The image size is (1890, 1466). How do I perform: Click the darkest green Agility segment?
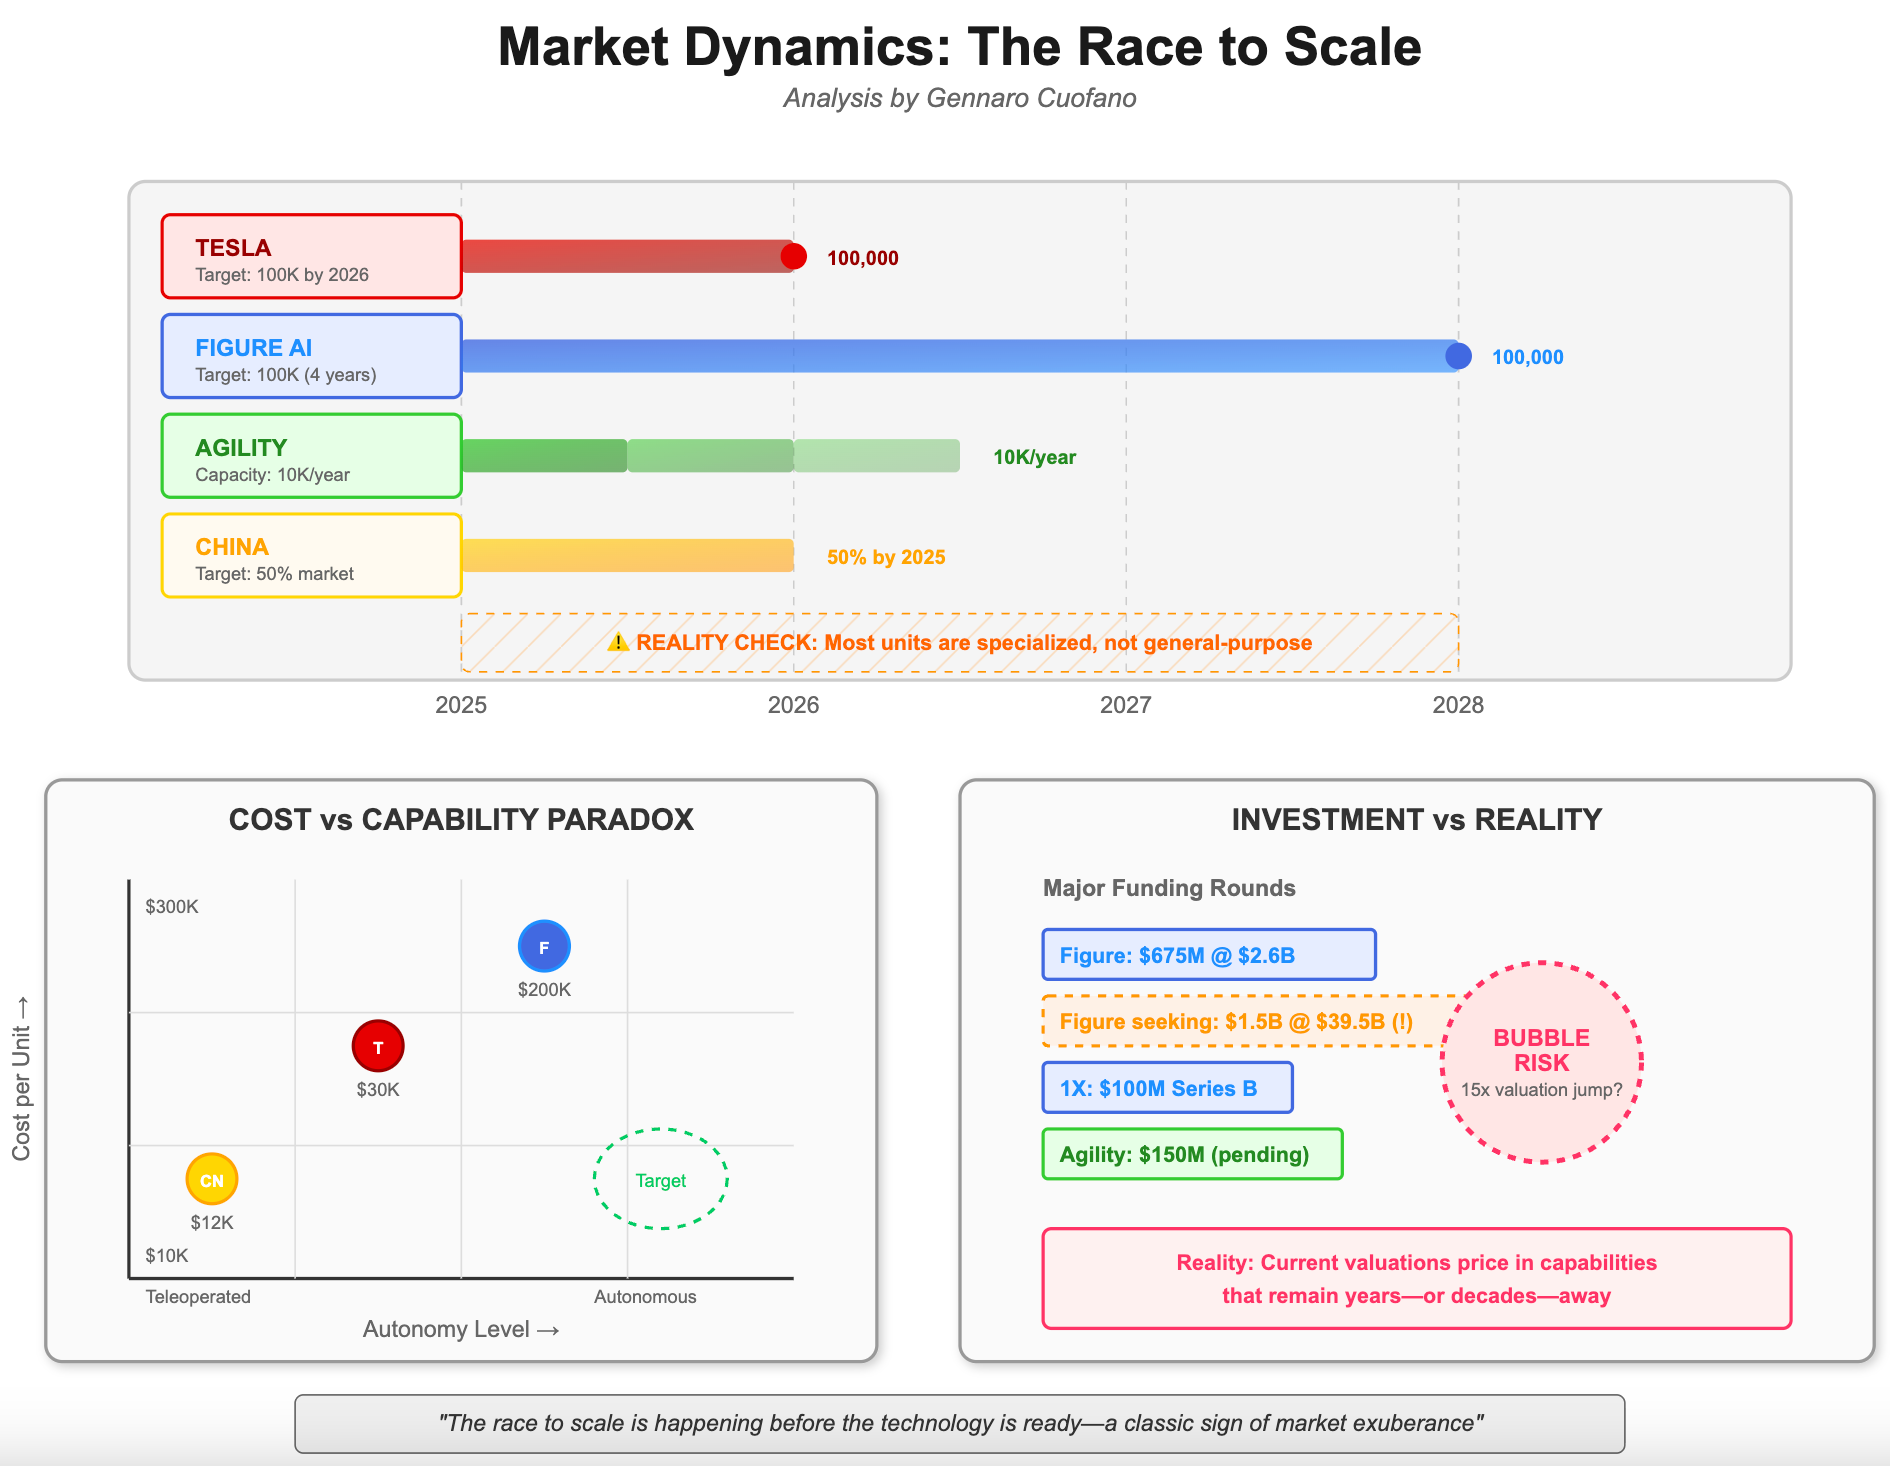click(544, 456)
